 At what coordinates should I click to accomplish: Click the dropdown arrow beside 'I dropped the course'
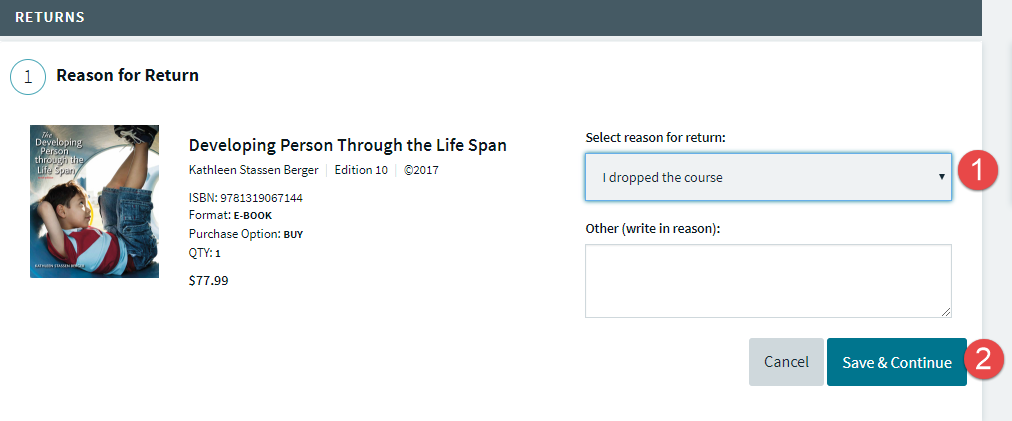pos(941,177)
